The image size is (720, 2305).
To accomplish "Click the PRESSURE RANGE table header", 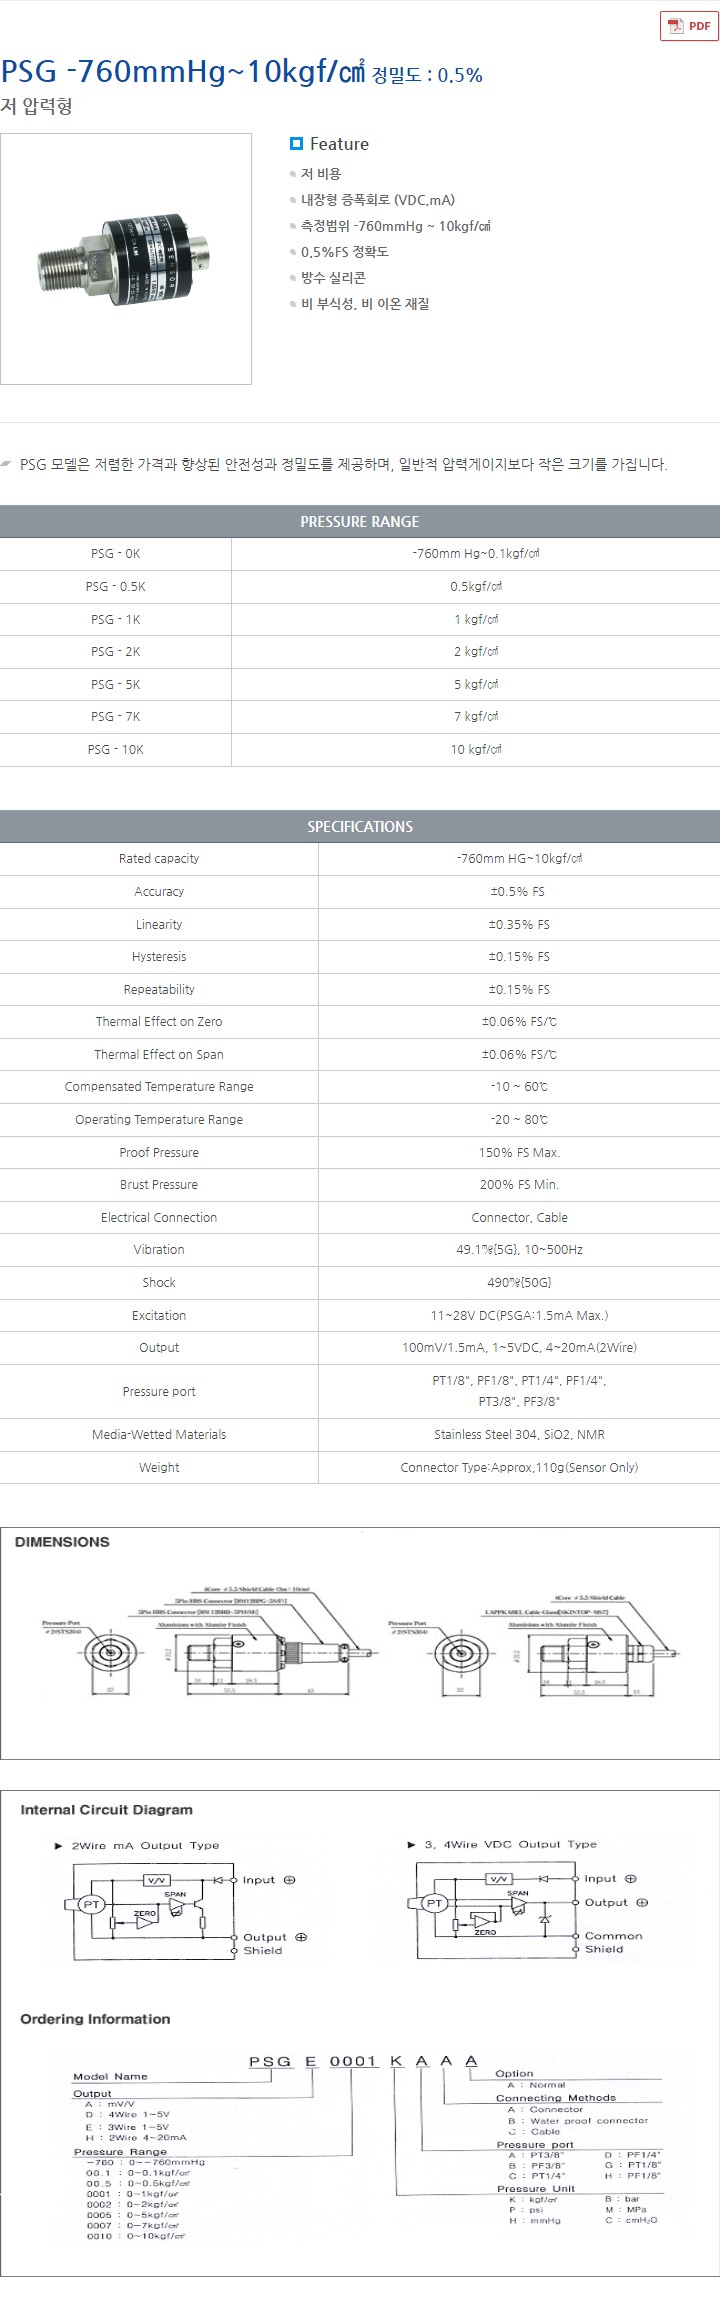I will [x=360, y=521].
